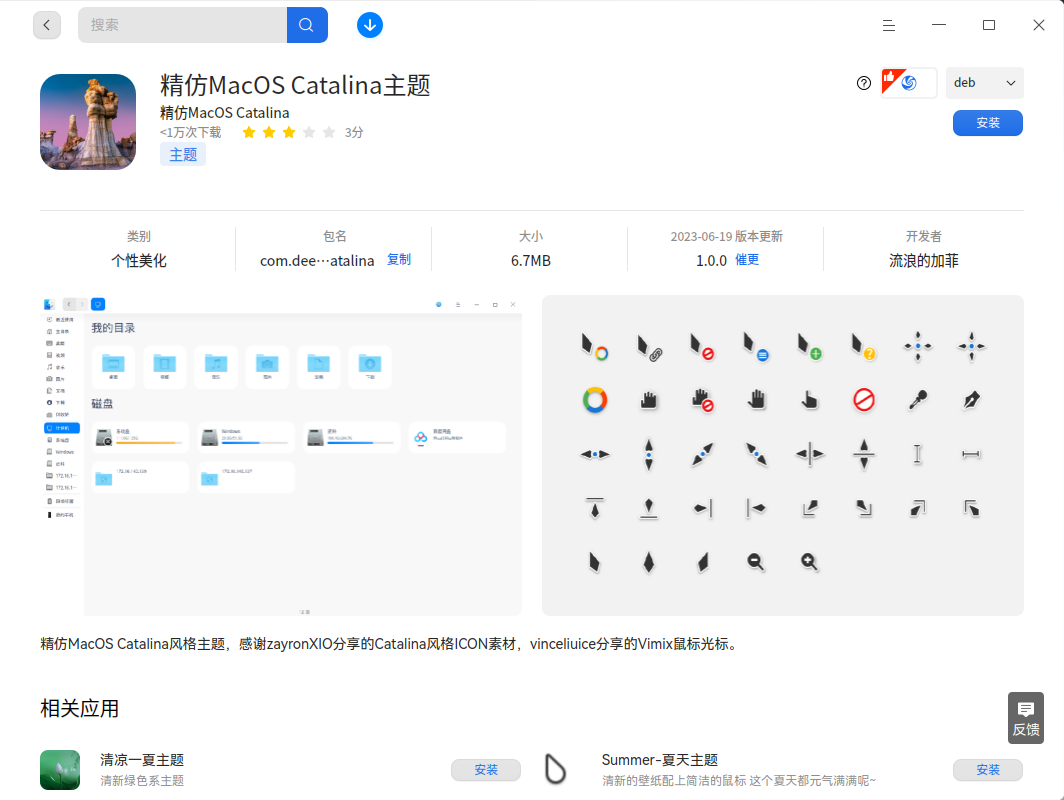
Task: Click the 清凉一夏主题 green app icon
Action: (60, 769)
